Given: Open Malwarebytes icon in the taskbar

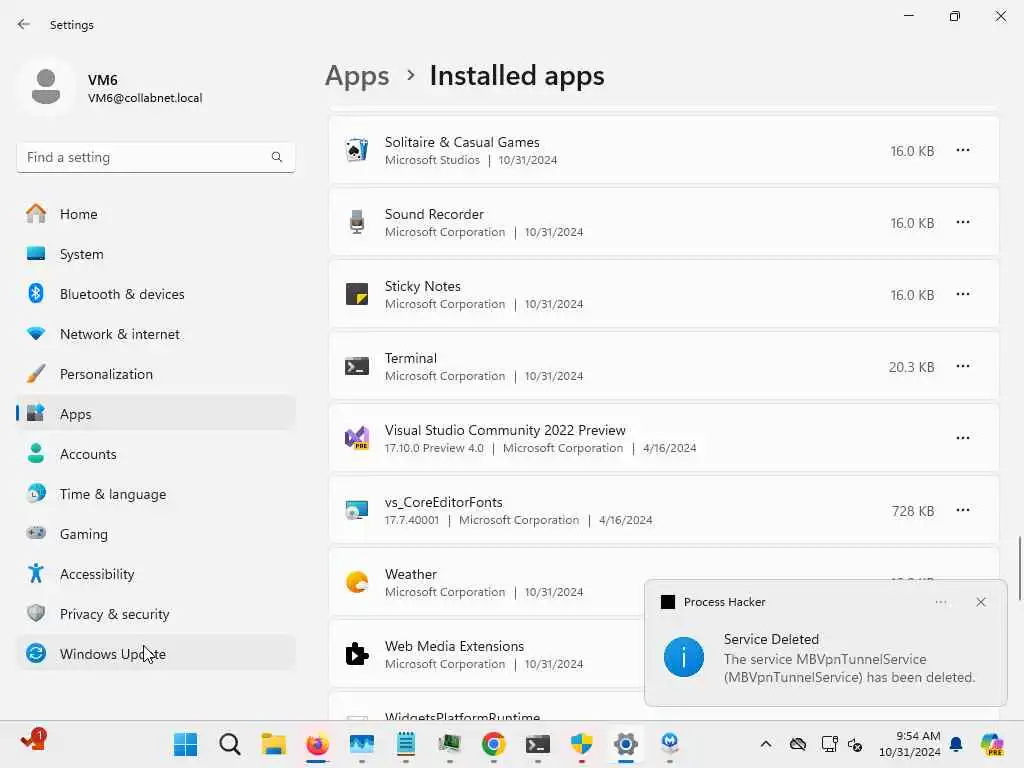Looking at the screenshot, I should pyautogui.click(x=669, y=744).
